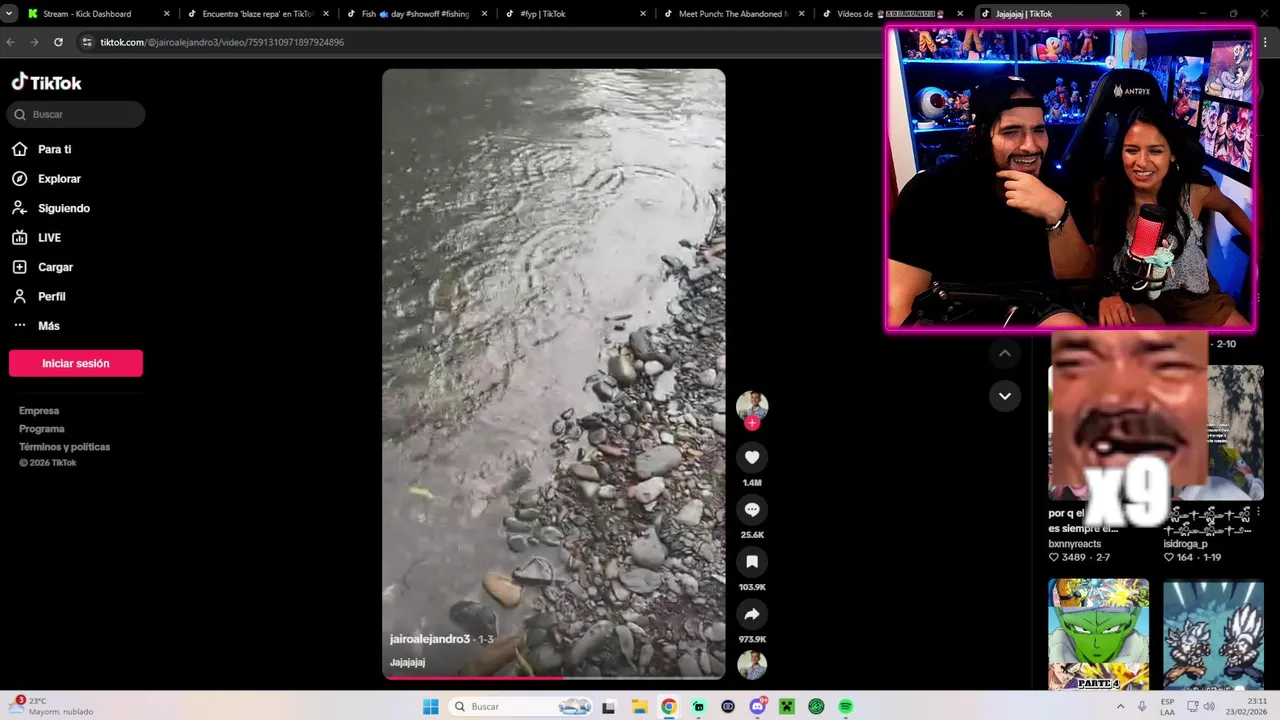
Task: Open Discord from the taskbar
Action: (758, 707)
